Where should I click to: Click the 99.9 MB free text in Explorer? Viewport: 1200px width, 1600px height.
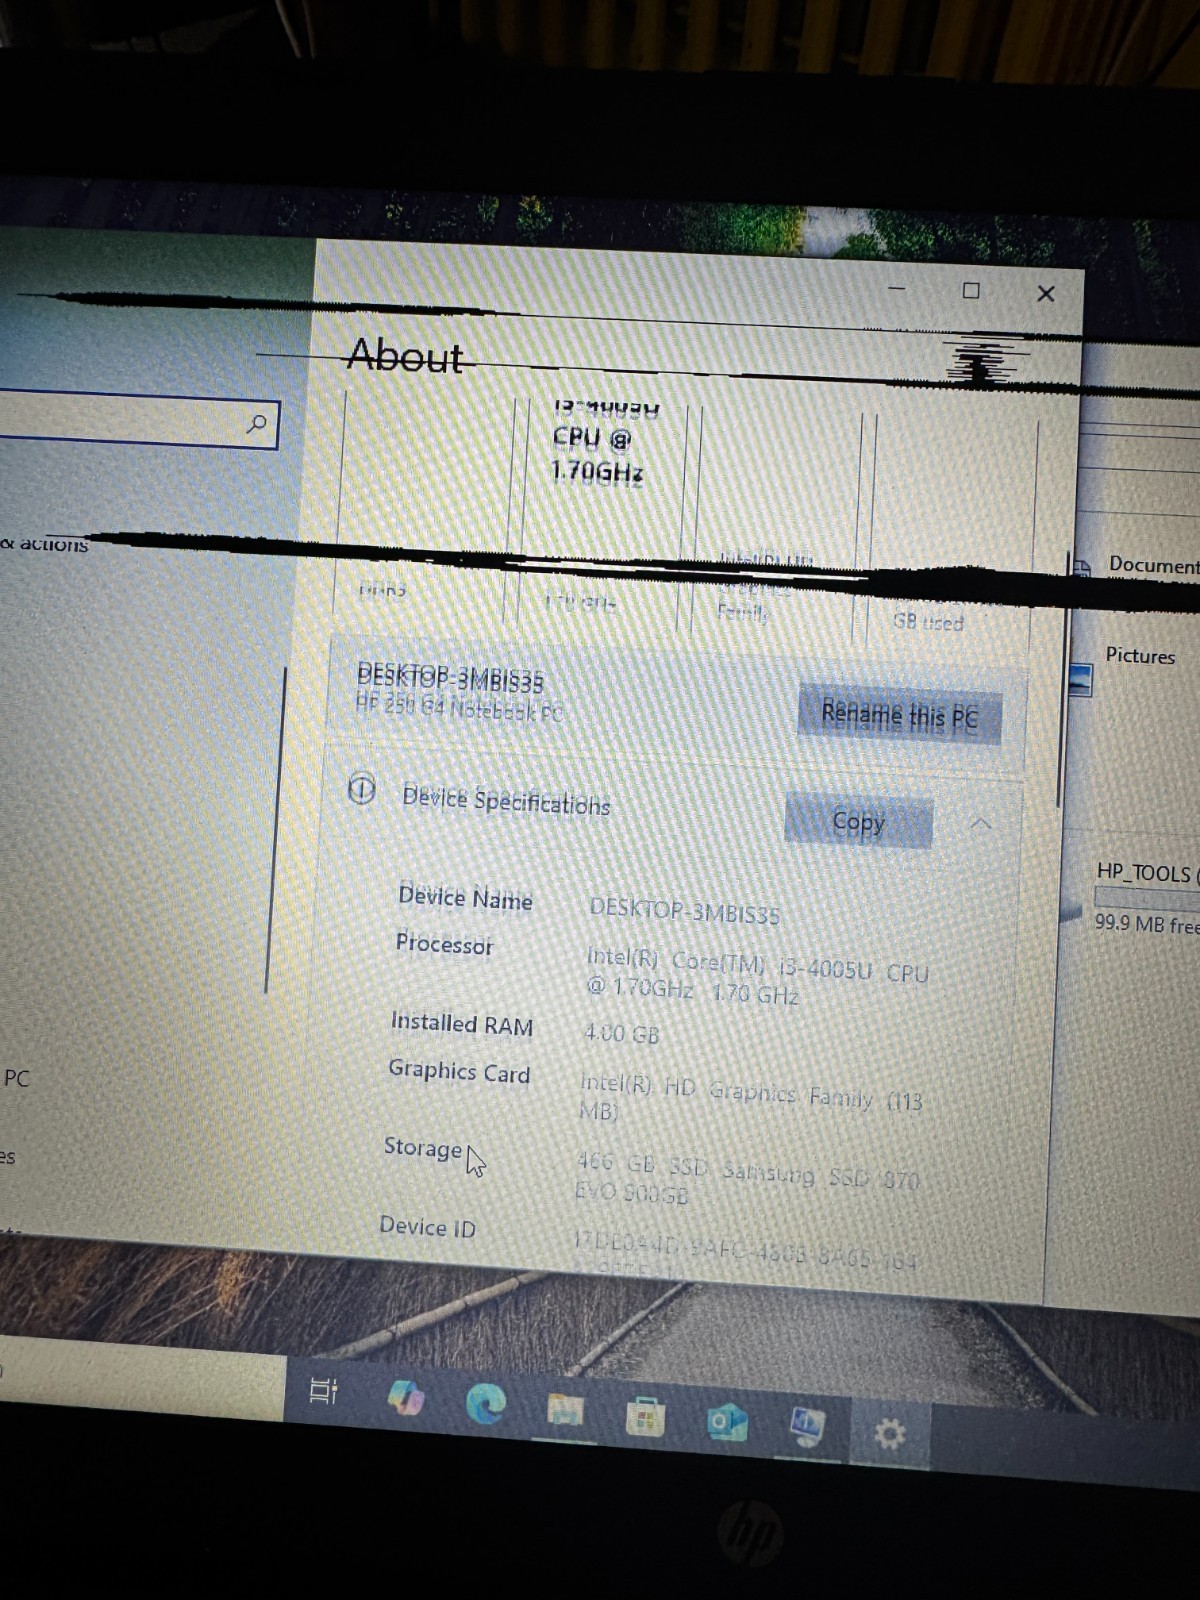pos(1146,923)
